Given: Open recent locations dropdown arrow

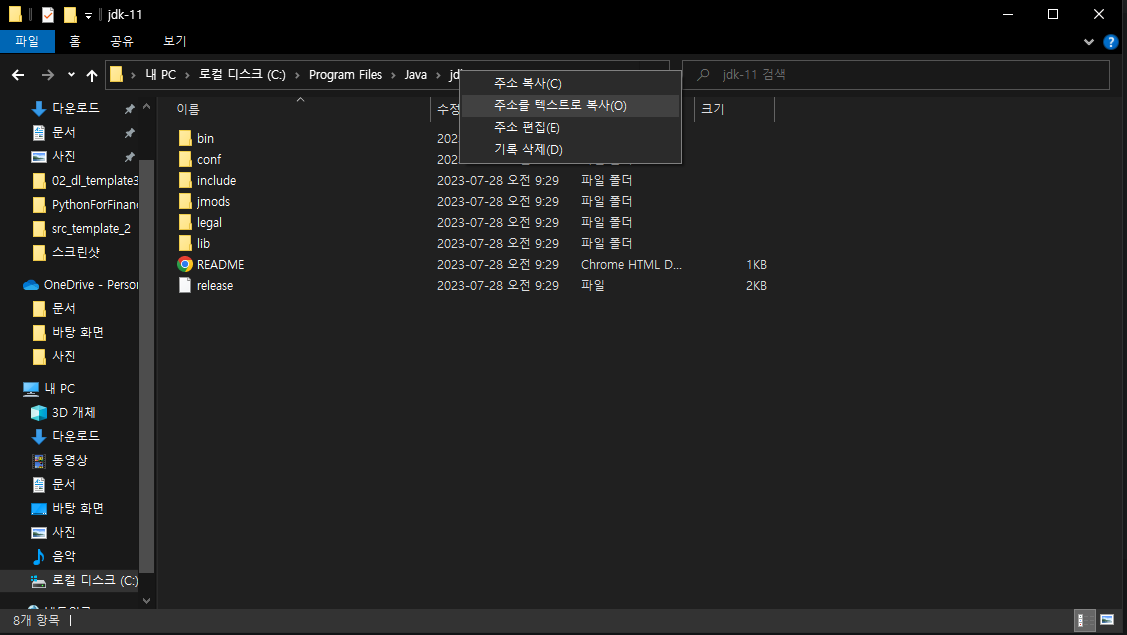Looking at the screenshot, I should pos(70,75).
